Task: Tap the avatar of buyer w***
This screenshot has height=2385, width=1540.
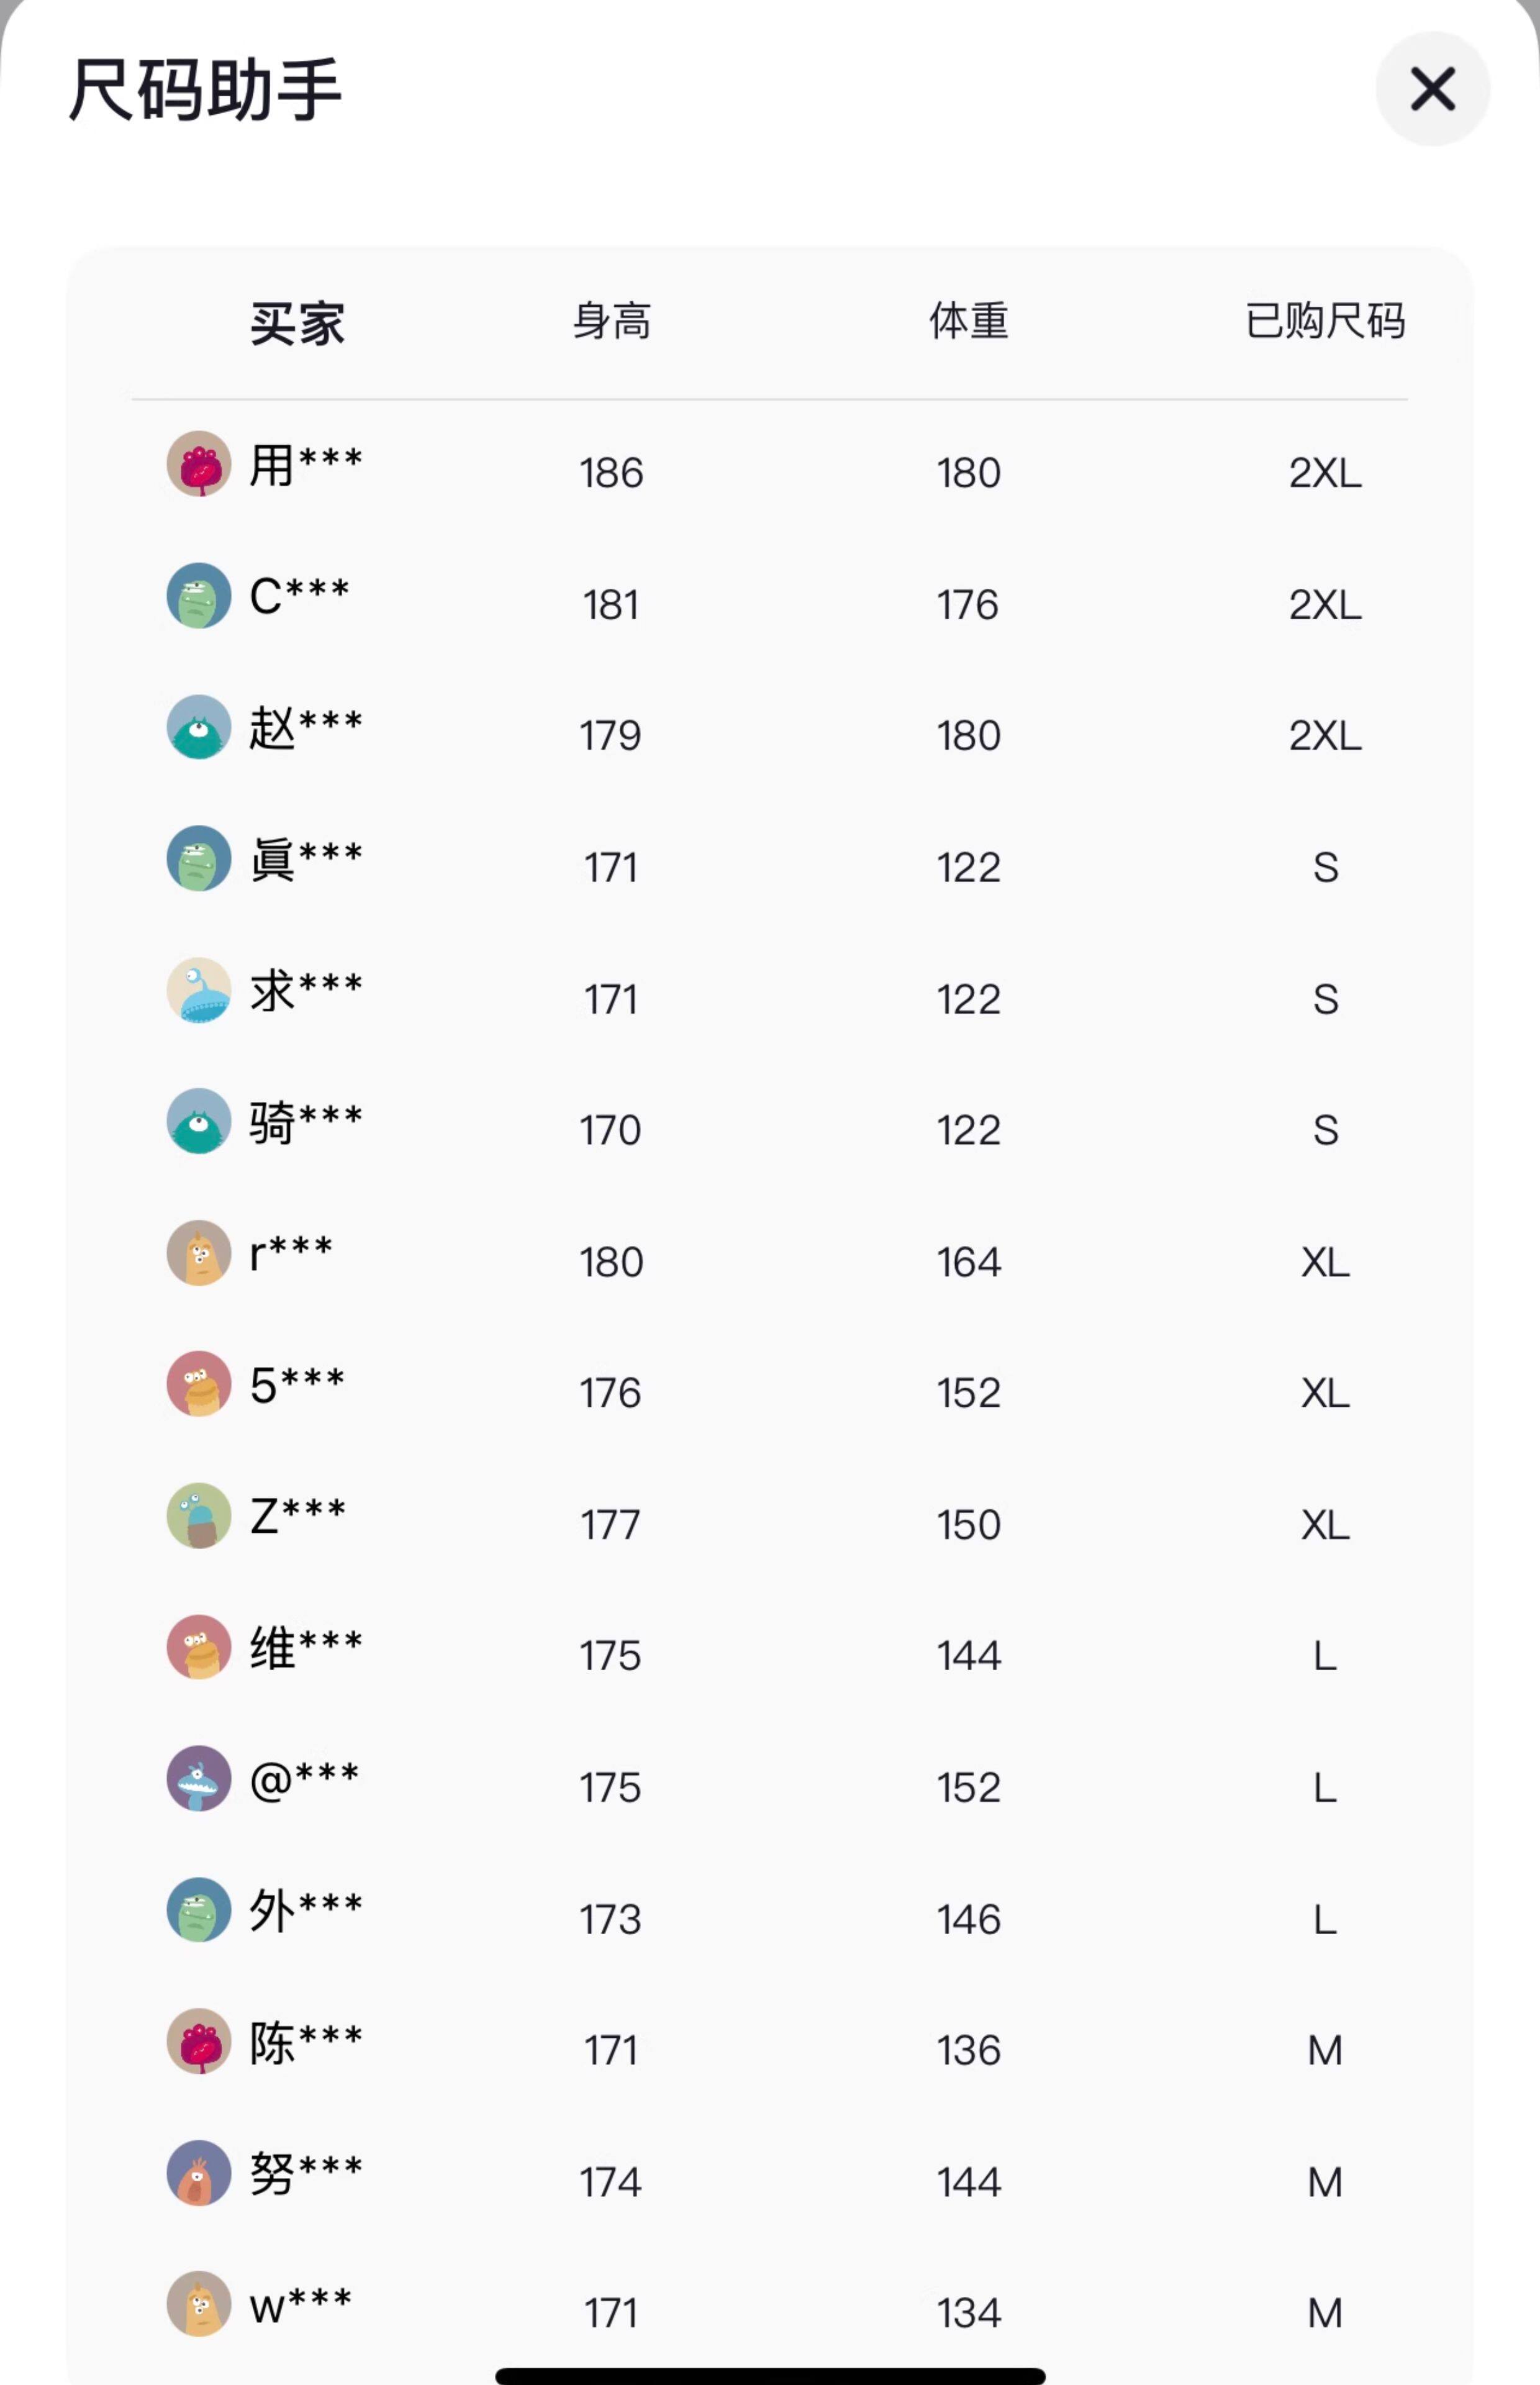Action: pos(199,2304)
